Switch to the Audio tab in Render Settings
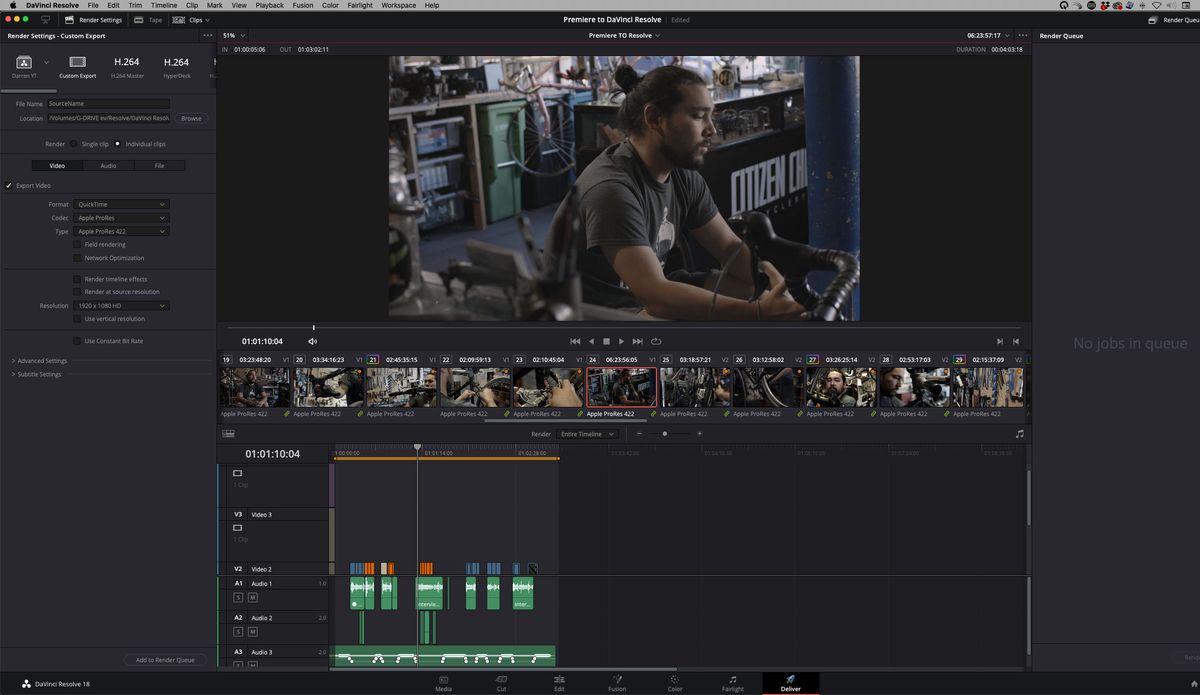1200x695 pixels. [107, 165]
